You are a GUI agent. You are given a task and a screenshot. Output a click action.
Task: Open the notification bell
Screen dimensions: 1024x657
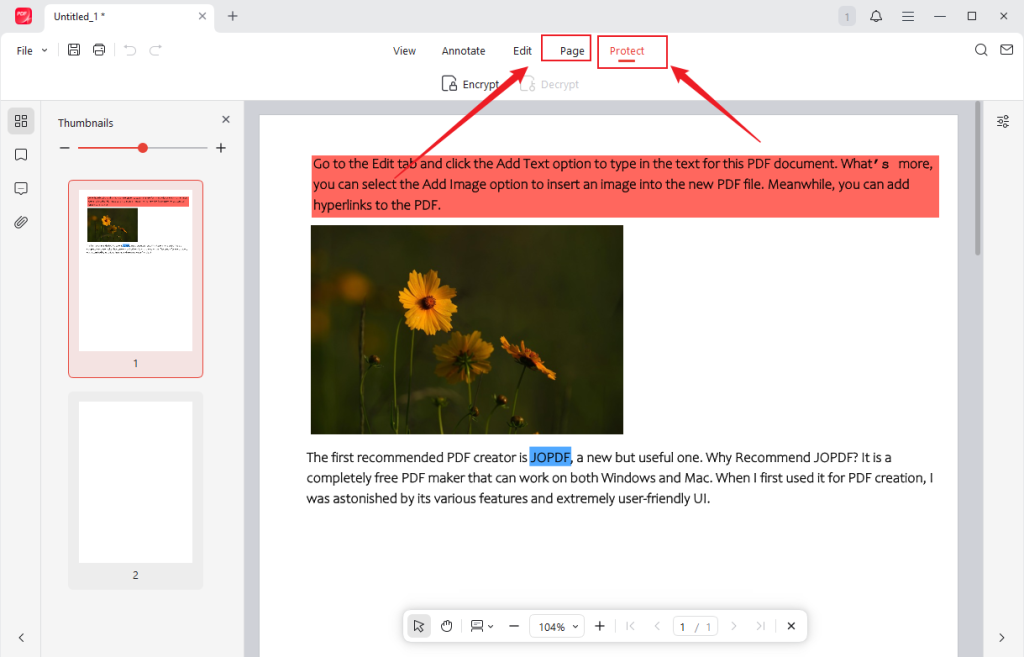pyautogui.click(x=878, y=16)
